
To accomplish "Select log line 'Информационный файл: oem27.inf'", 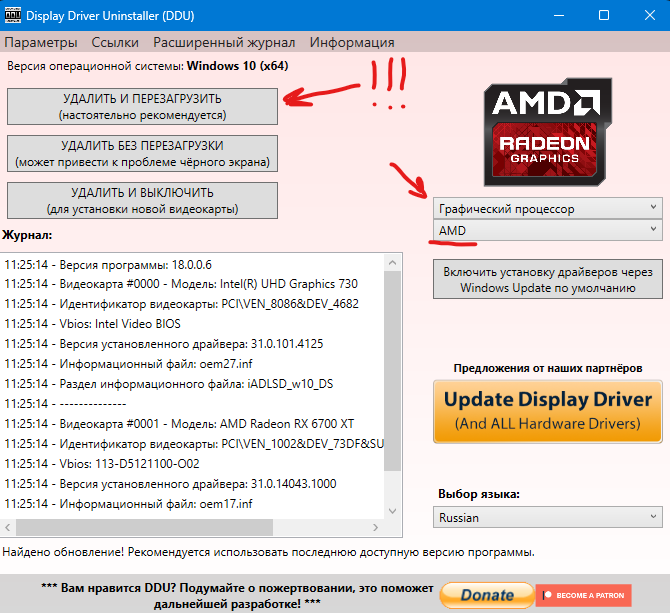I will 128,364.
